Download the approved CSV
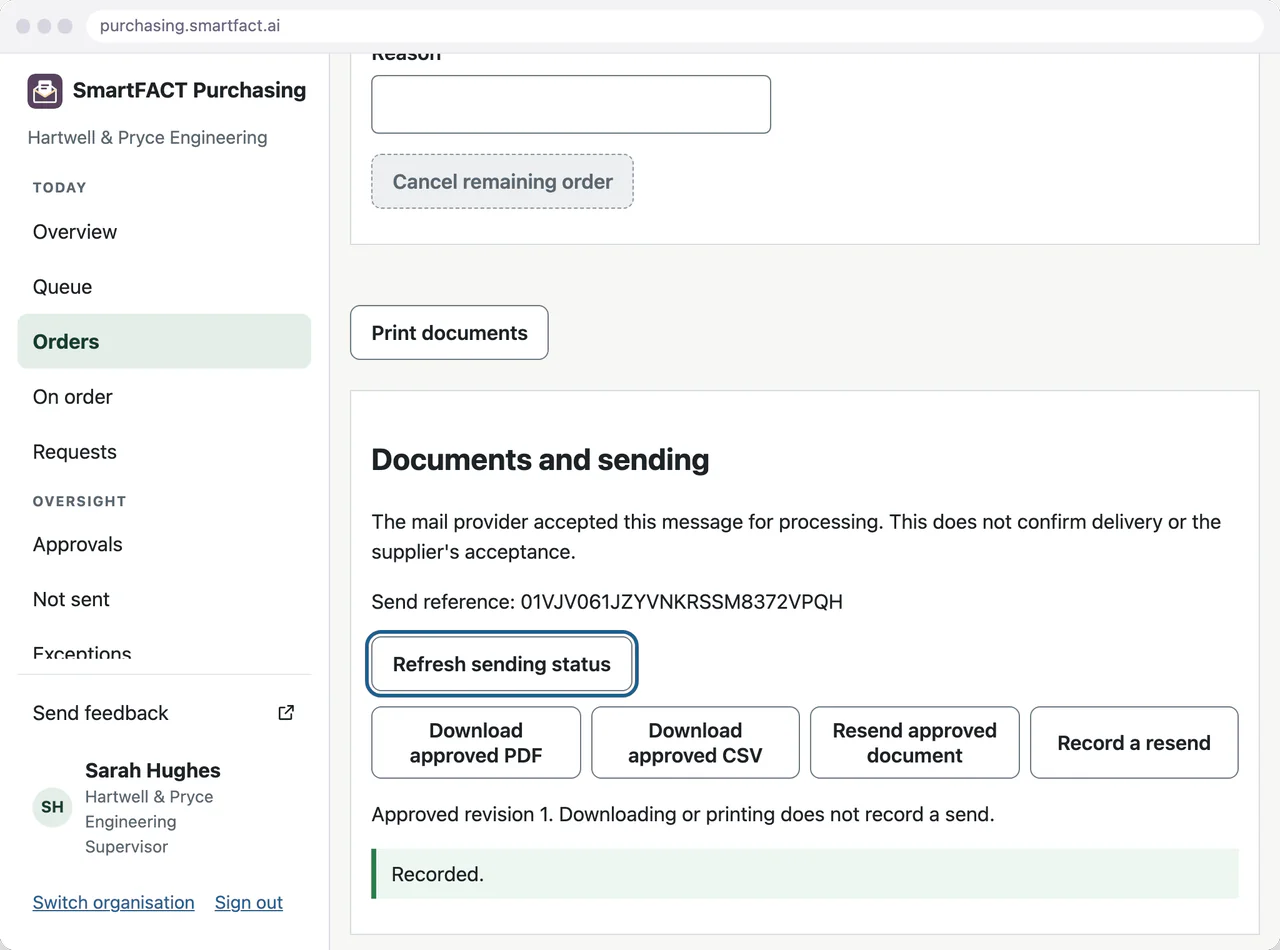Image resolution: width=1280 pixels, height=950 pixels. [695, 743]
